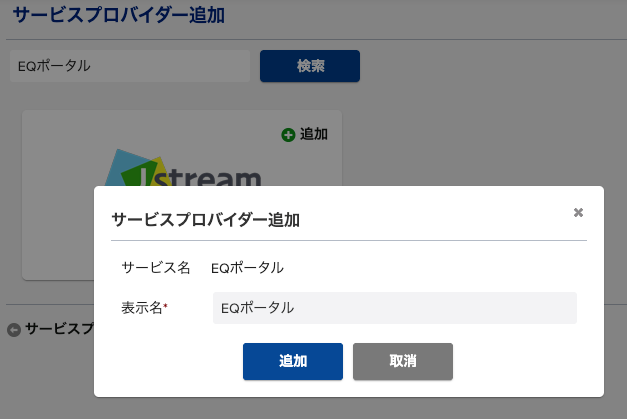Click the grey back arrow circle icon
Screen dimensions: 627x419
click(14, 330)
